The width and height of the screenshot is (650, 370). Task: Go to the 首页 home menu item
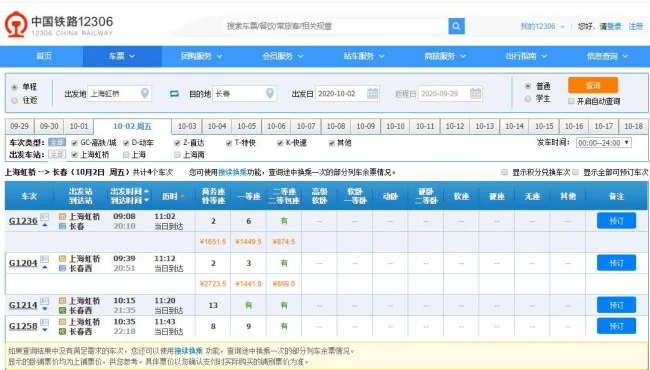tap(44, 56)
